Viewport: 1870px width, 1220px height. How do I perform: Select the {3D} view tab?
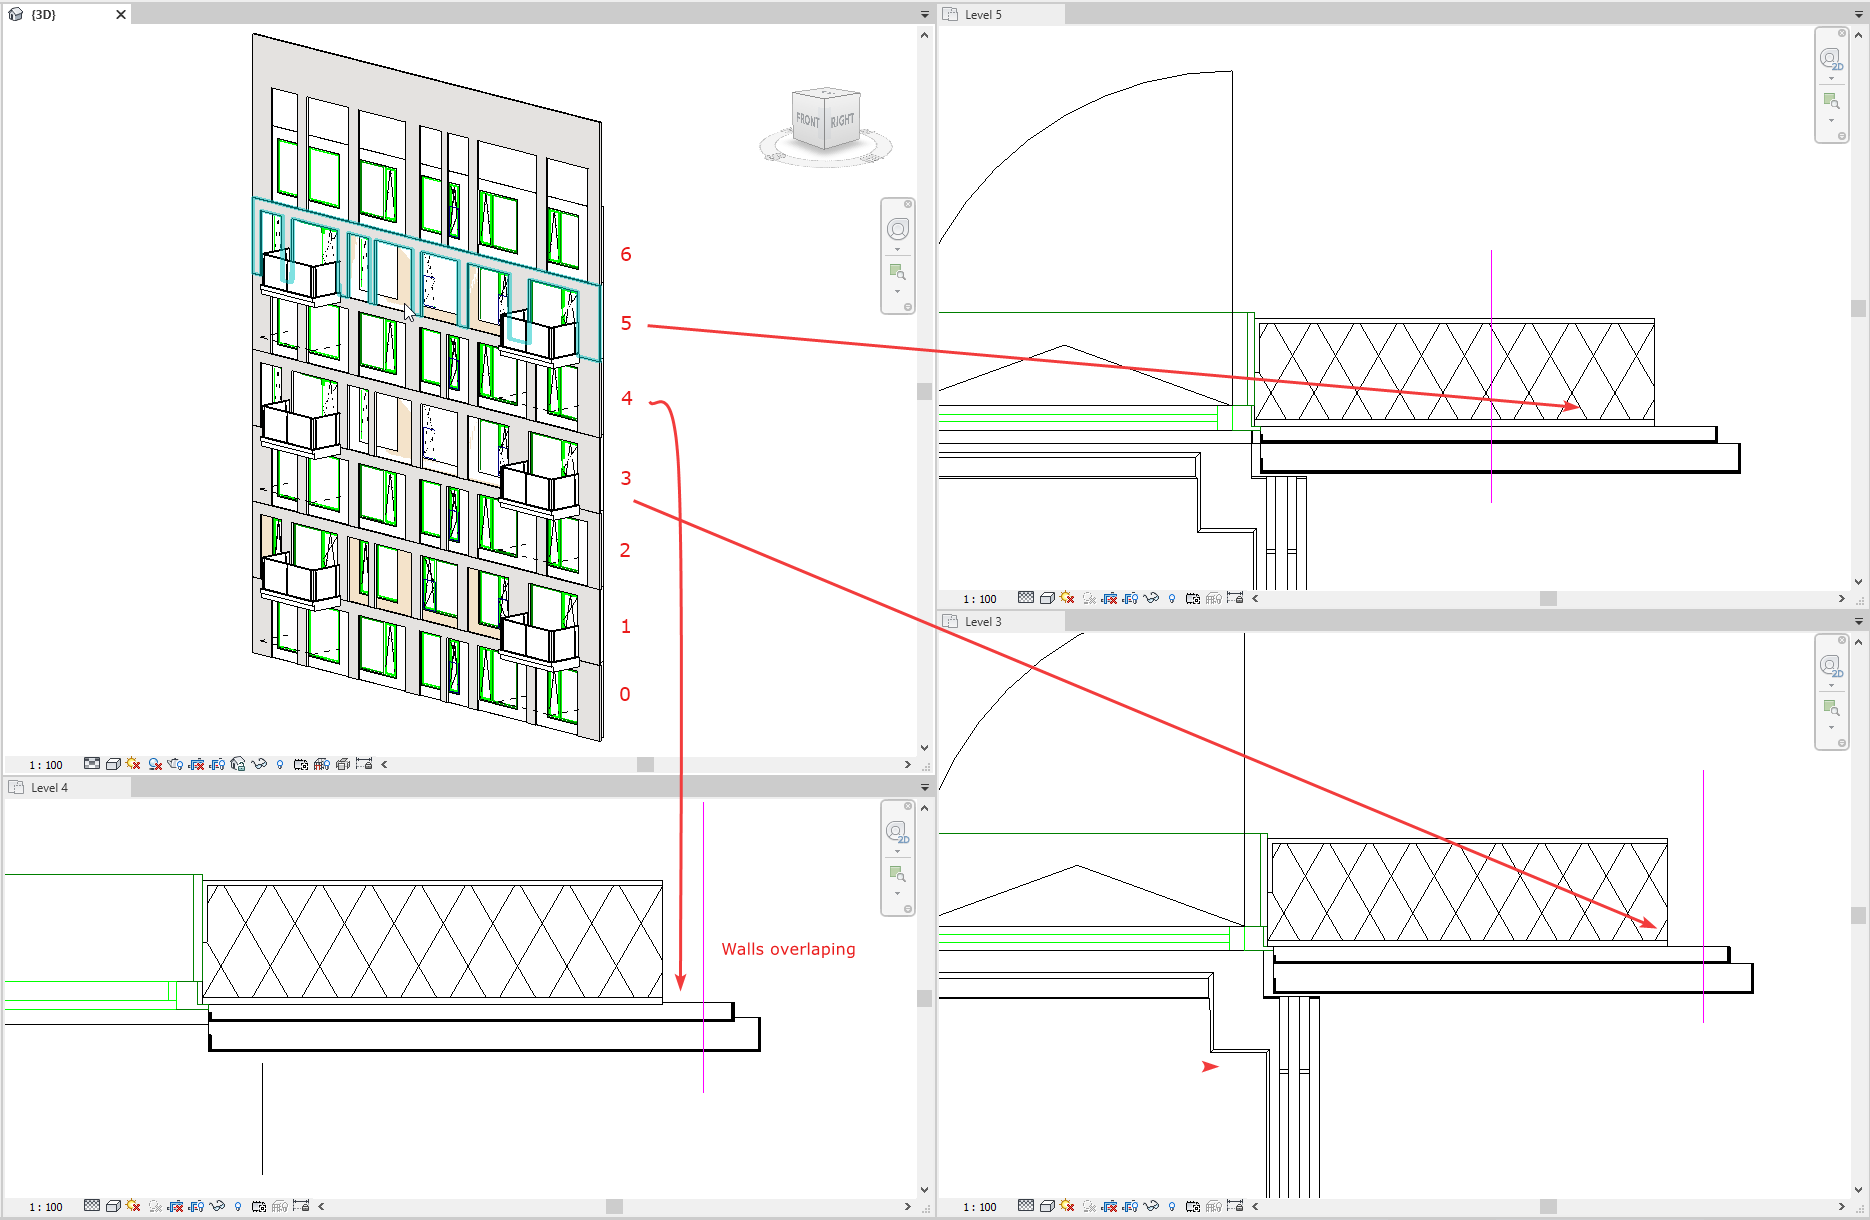[45, 14]
